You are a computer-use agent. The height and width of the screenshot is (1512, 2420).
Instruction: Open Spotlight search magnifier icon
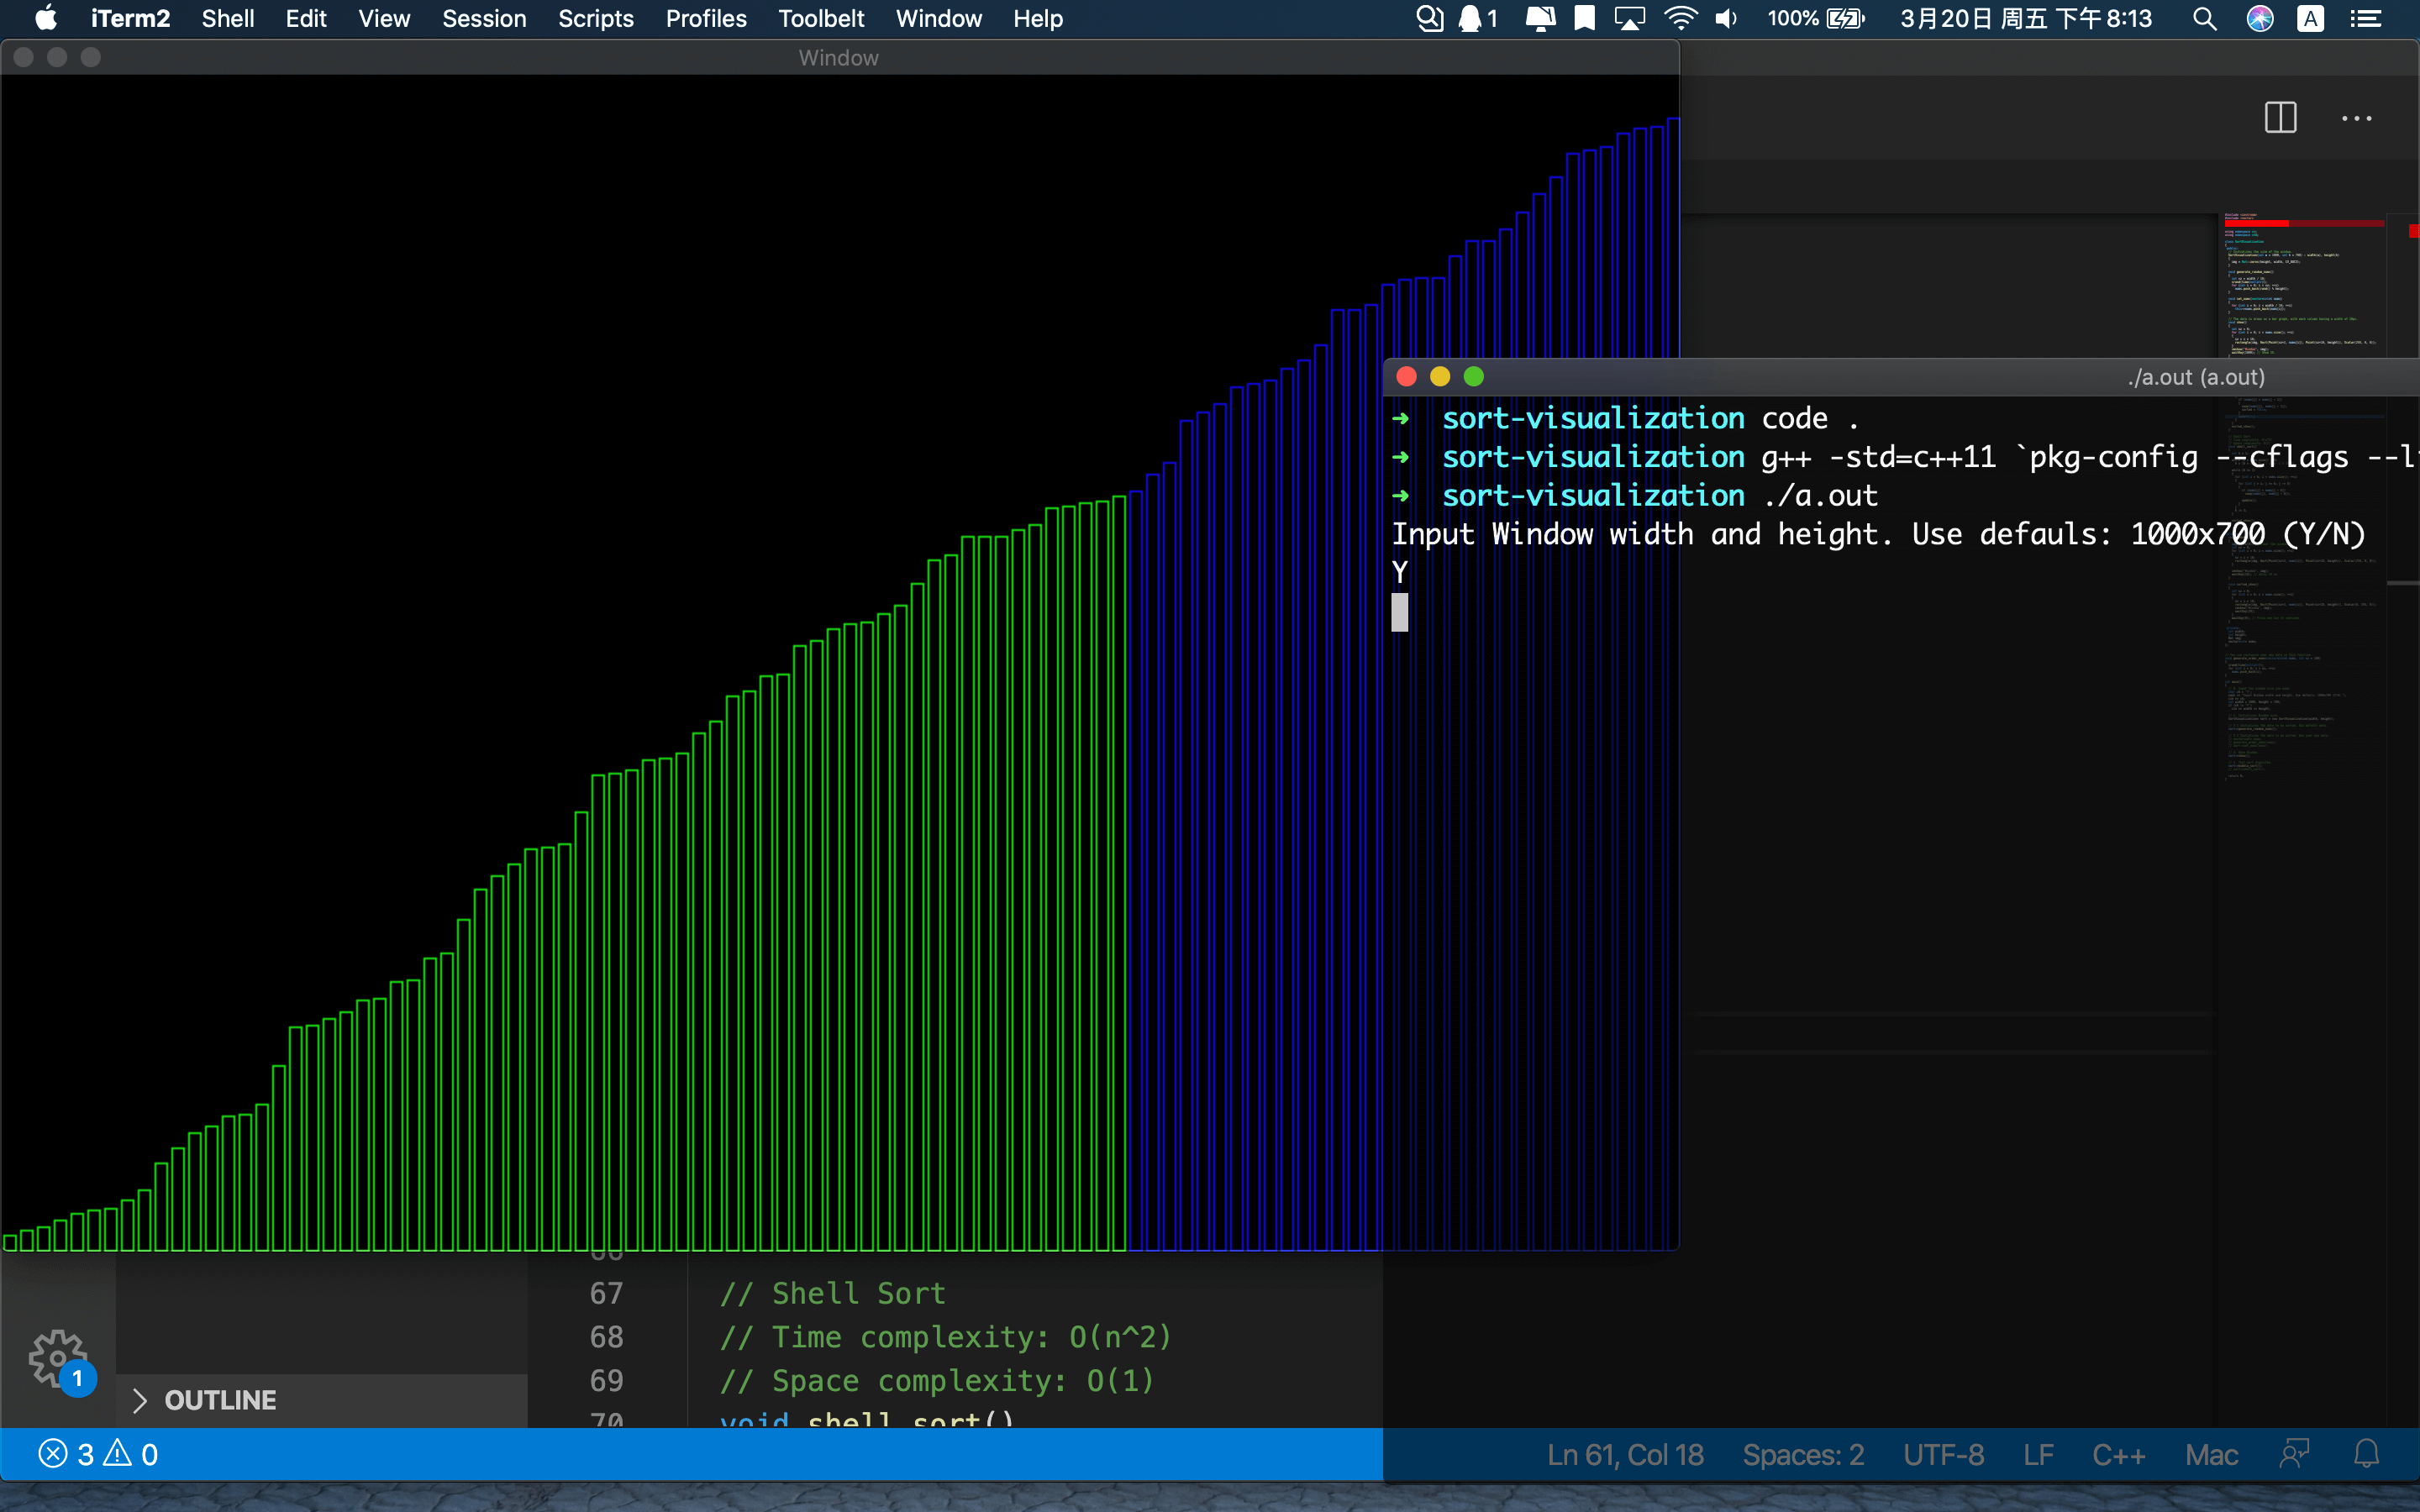coord(2204,18)
